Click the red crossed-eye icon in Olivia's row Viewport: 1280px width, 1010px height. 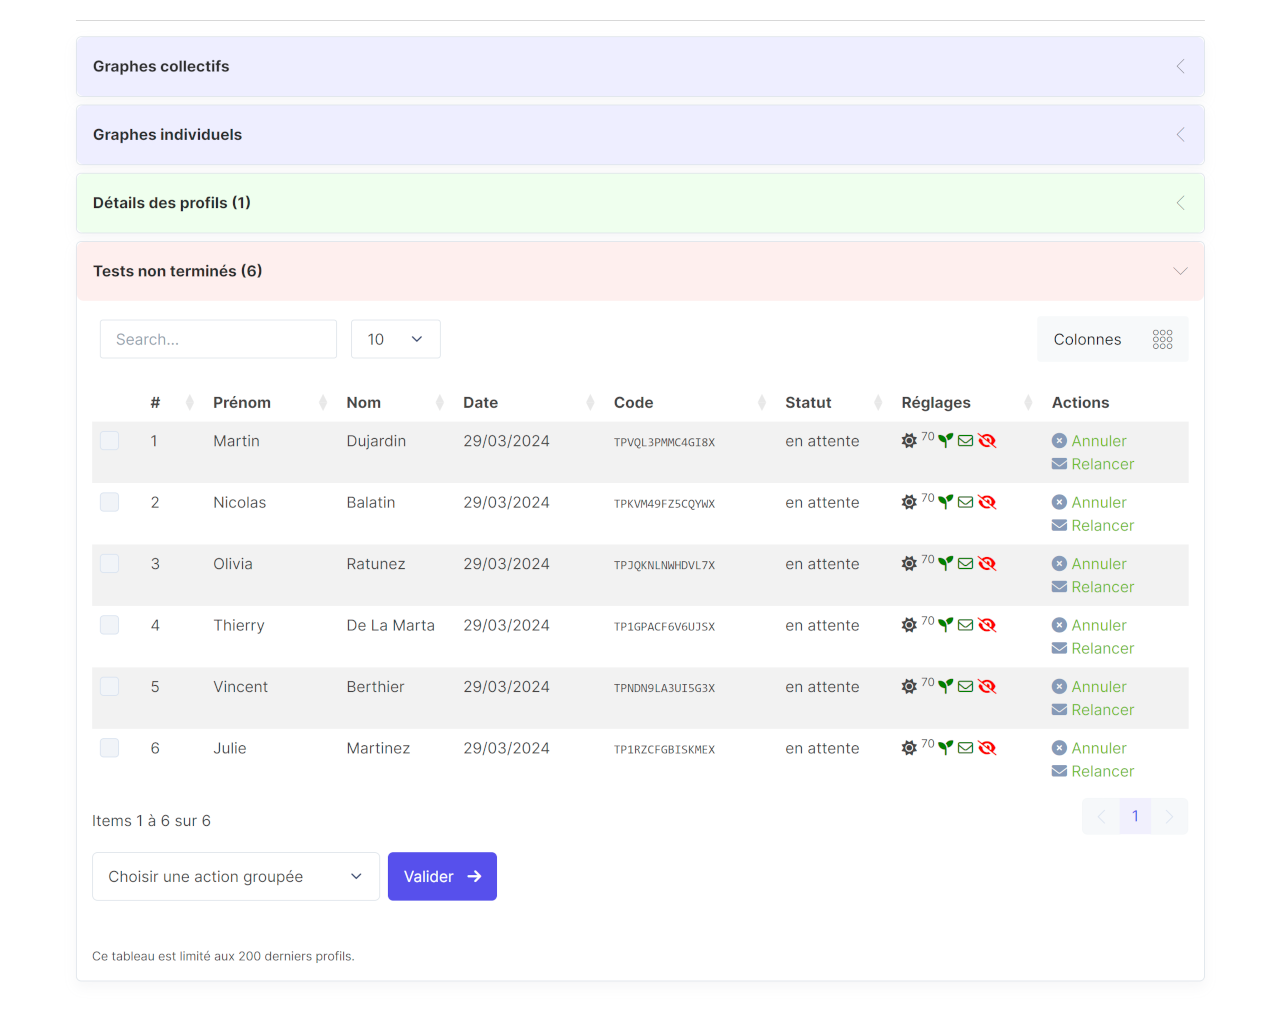(x=987, y=564)
